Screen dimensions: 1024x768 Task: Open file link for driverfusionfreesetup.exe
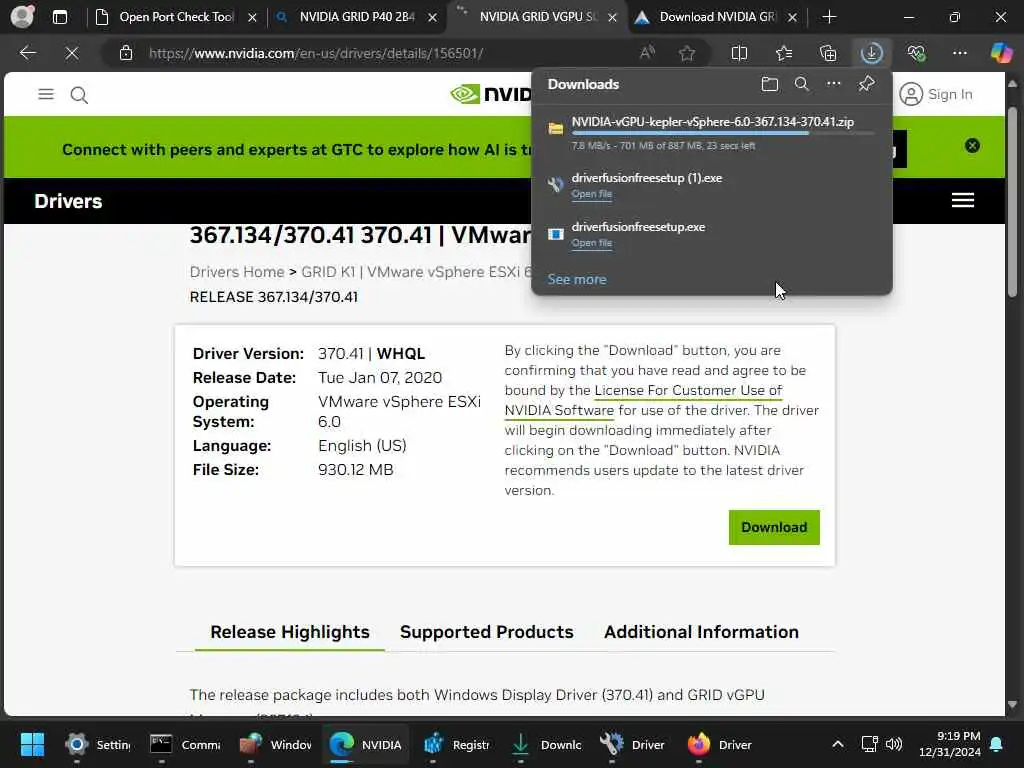(x=592, y=243)
